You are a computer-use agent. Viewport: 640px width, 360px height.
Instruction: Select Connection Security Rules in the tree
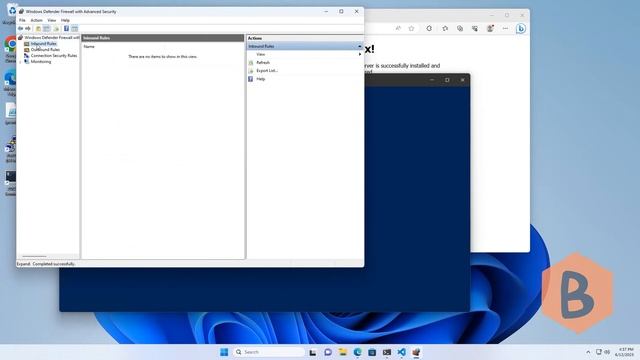pyautogui.click(x=53, y=56)
